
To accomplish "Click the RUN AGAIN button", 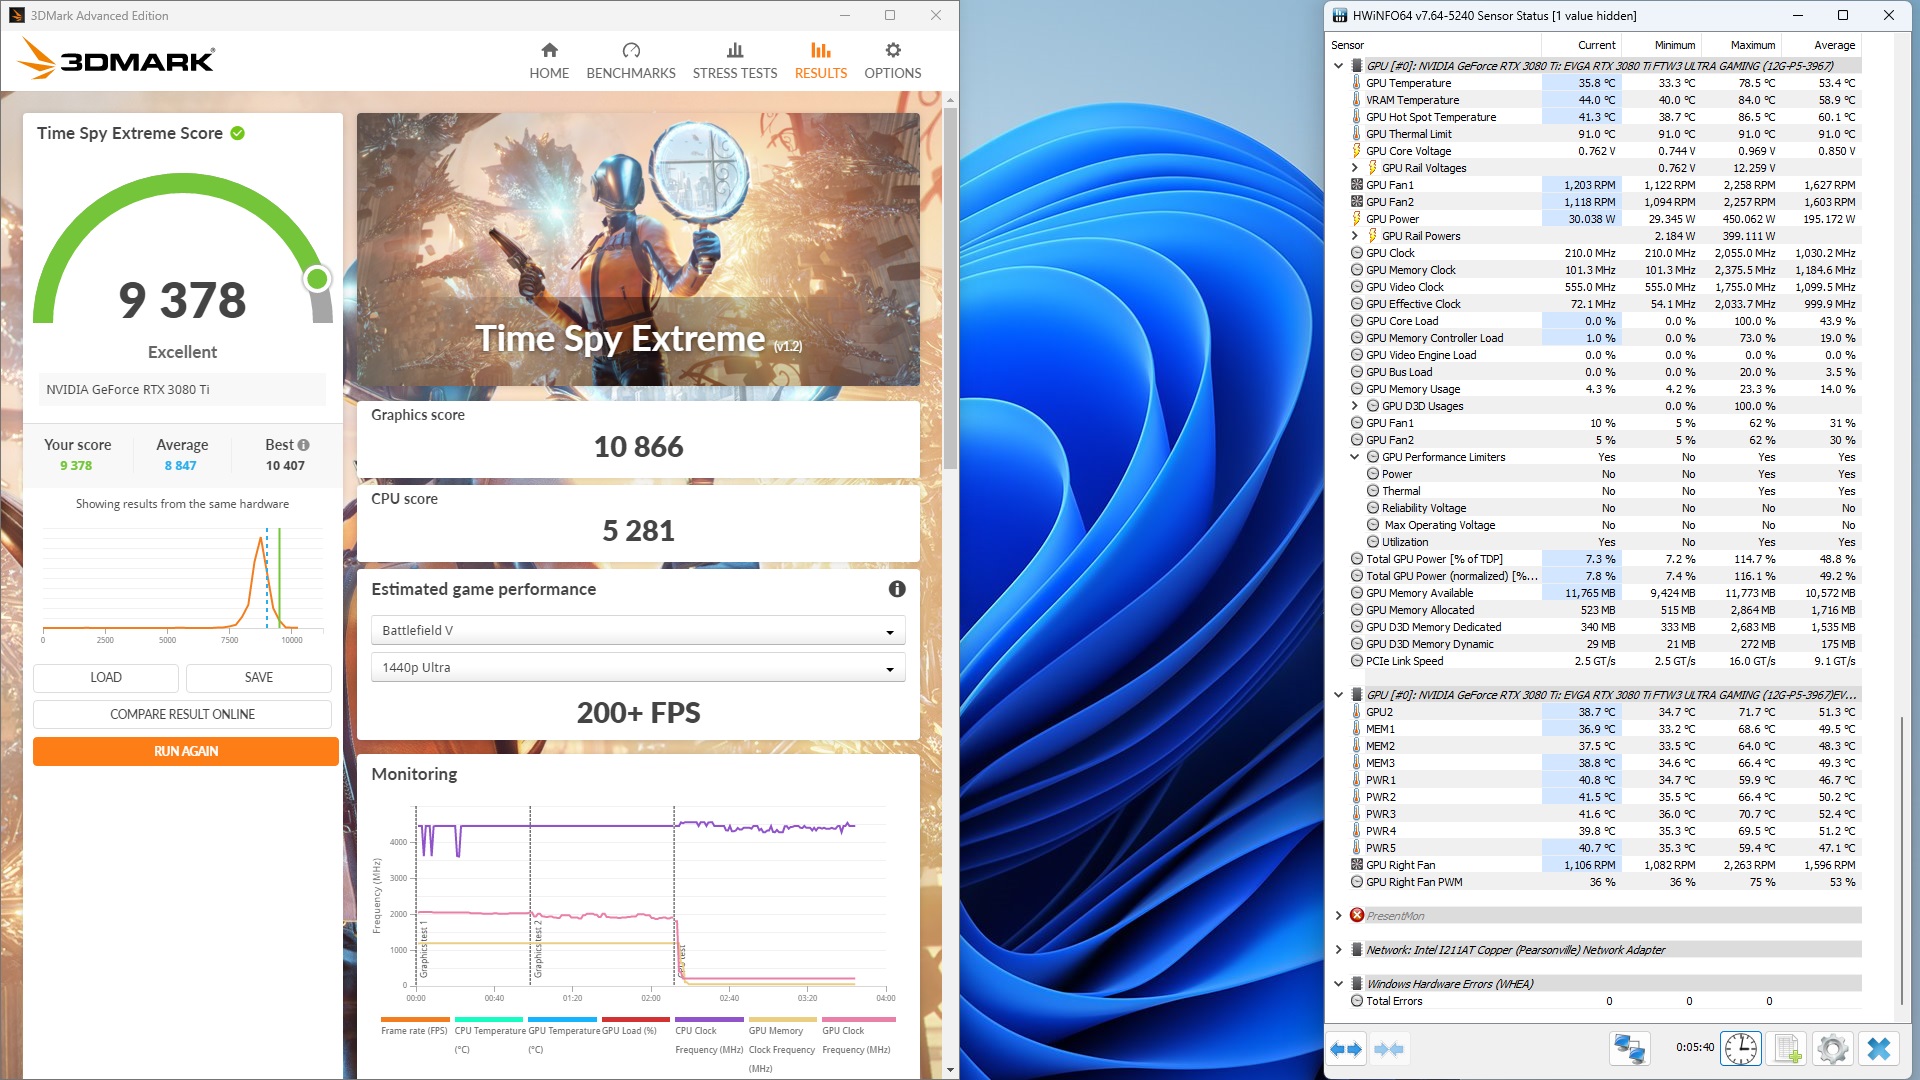I will click(185, 751).
